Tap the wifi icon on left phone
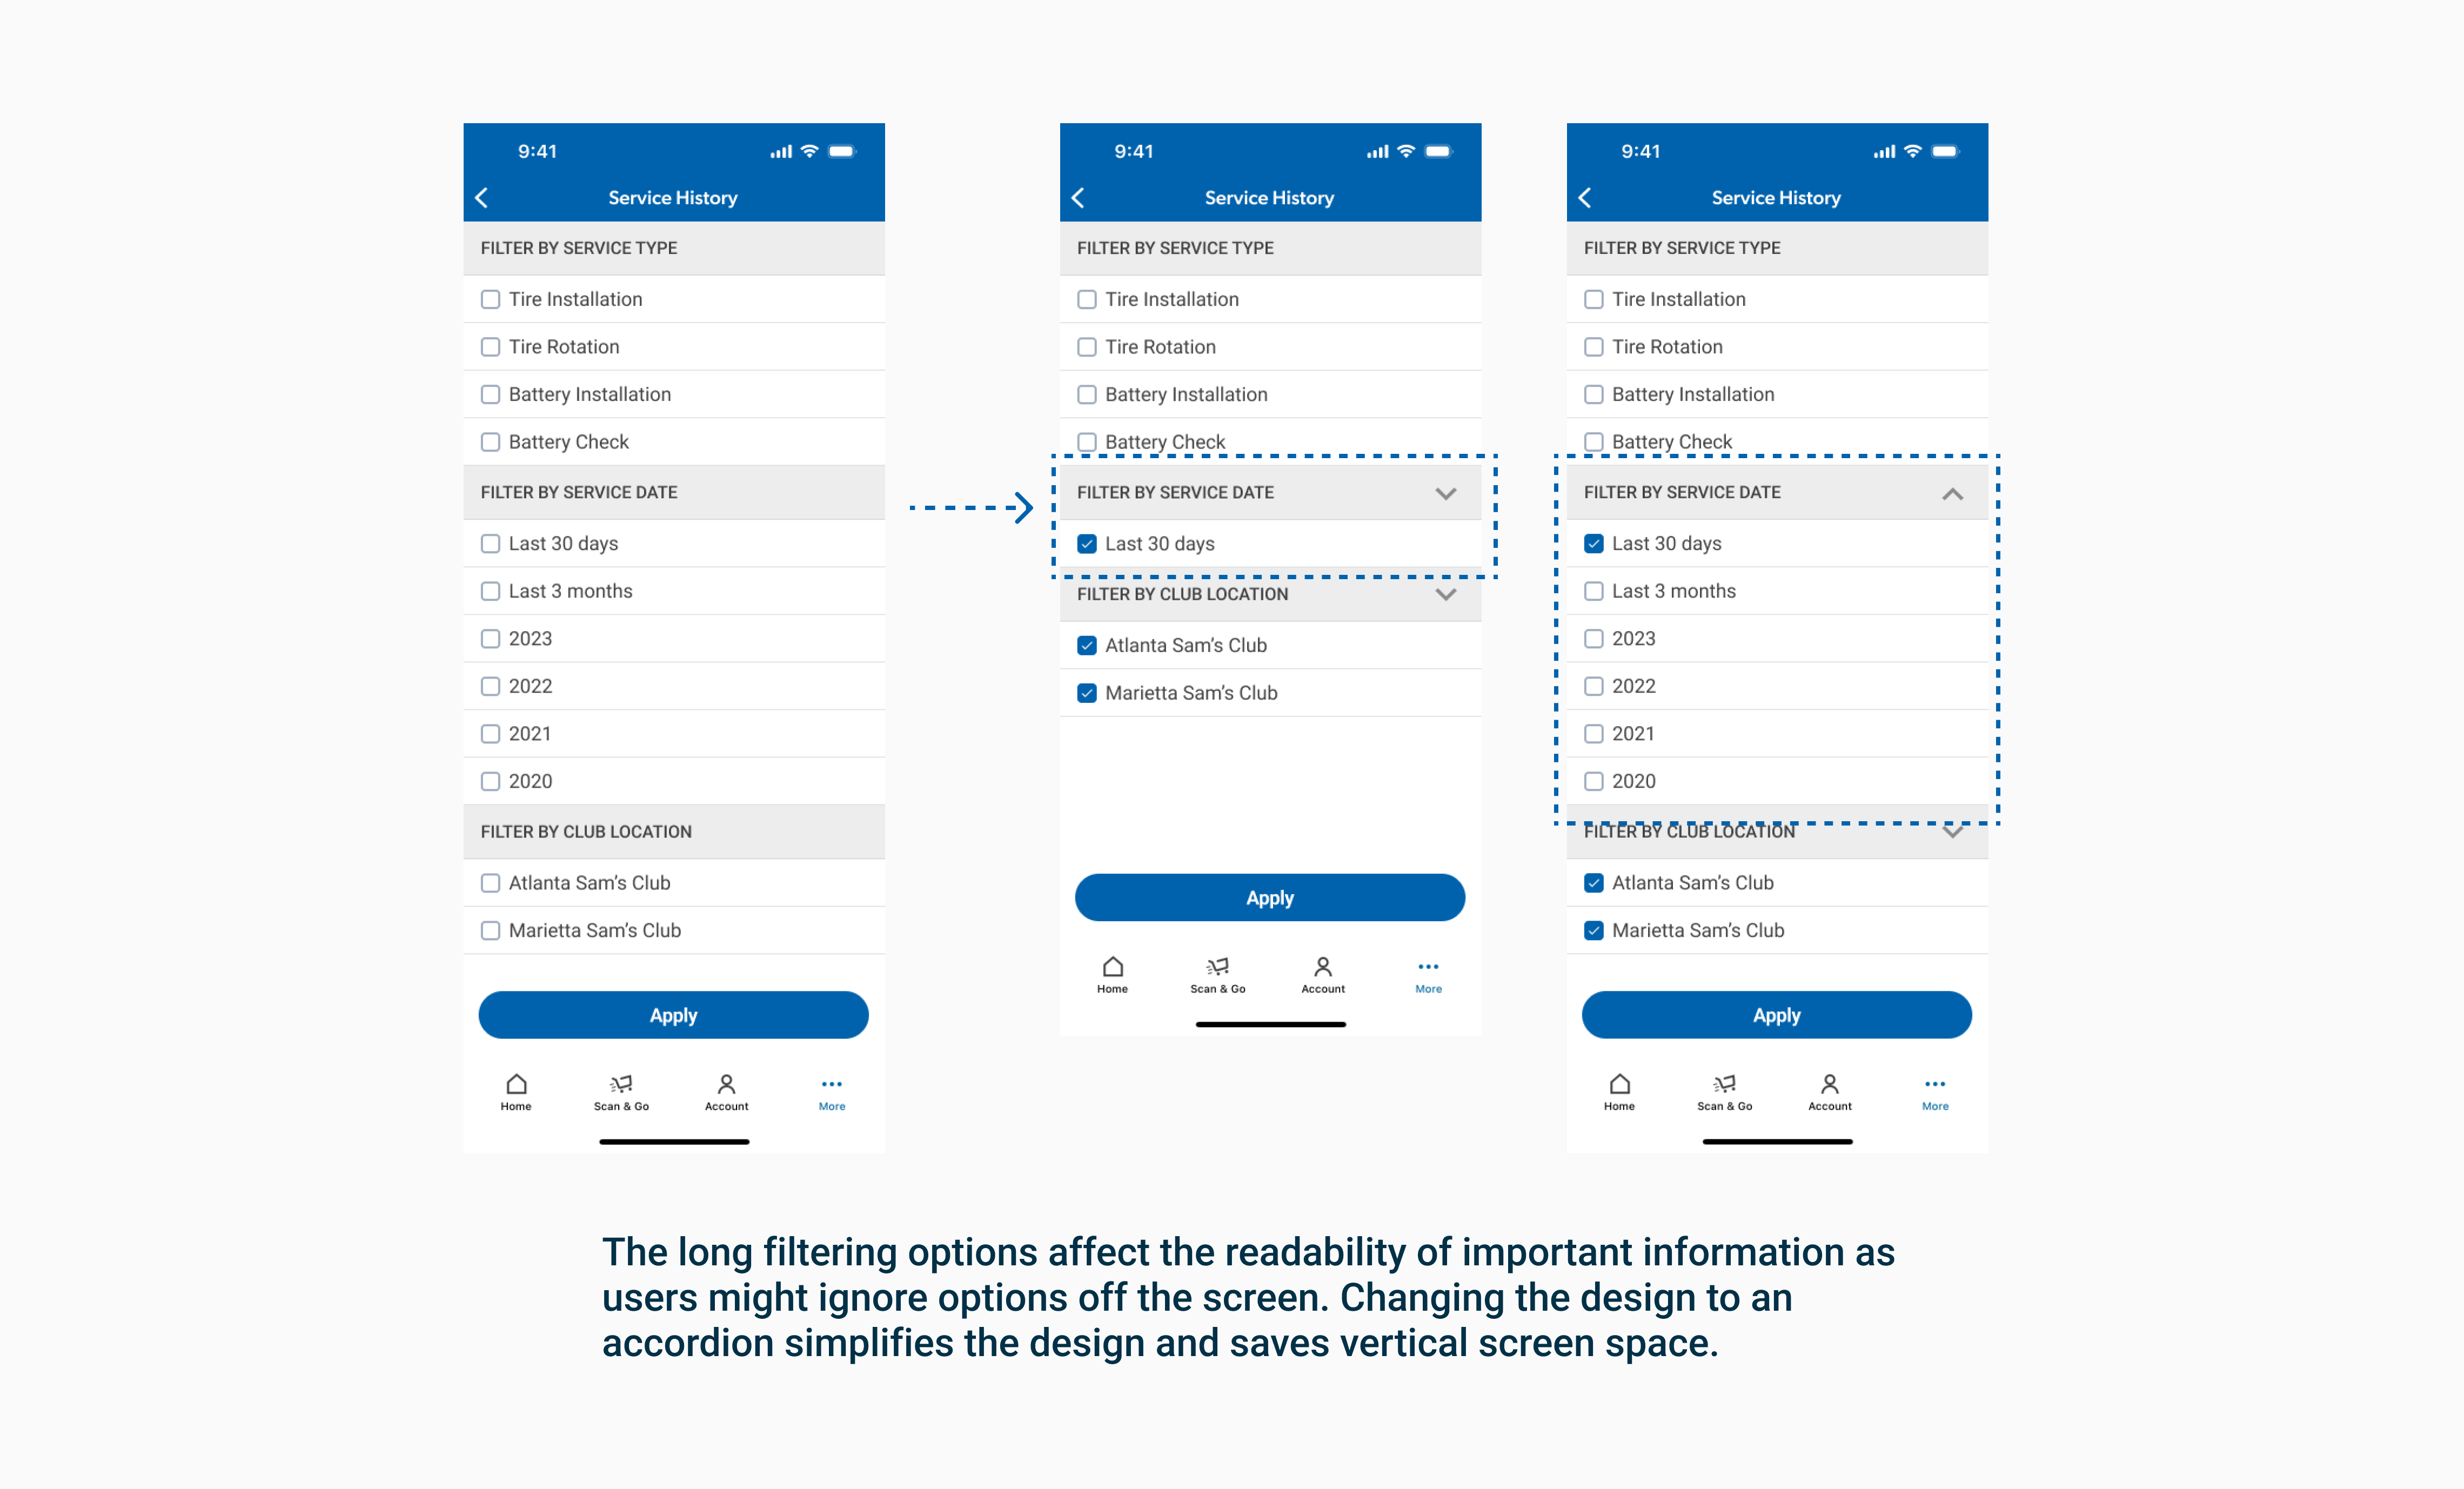The image size is (2464, 1489). click(810, 151)
